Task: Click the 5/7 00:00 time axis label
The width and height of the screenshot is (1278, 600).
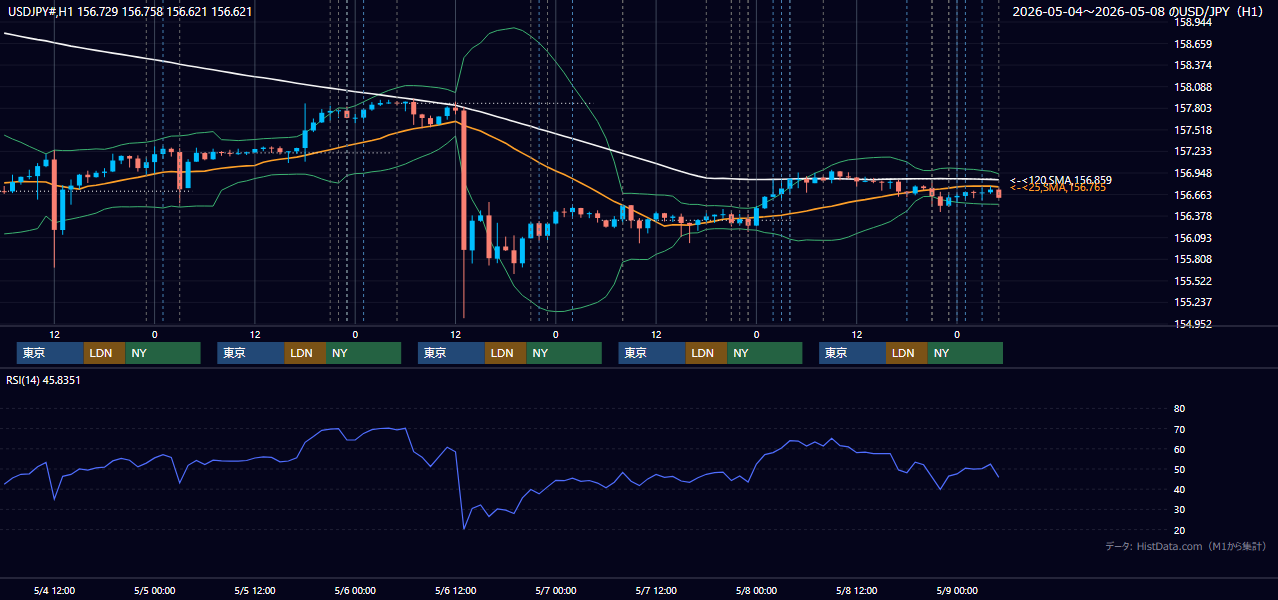Action: [555, 590]
